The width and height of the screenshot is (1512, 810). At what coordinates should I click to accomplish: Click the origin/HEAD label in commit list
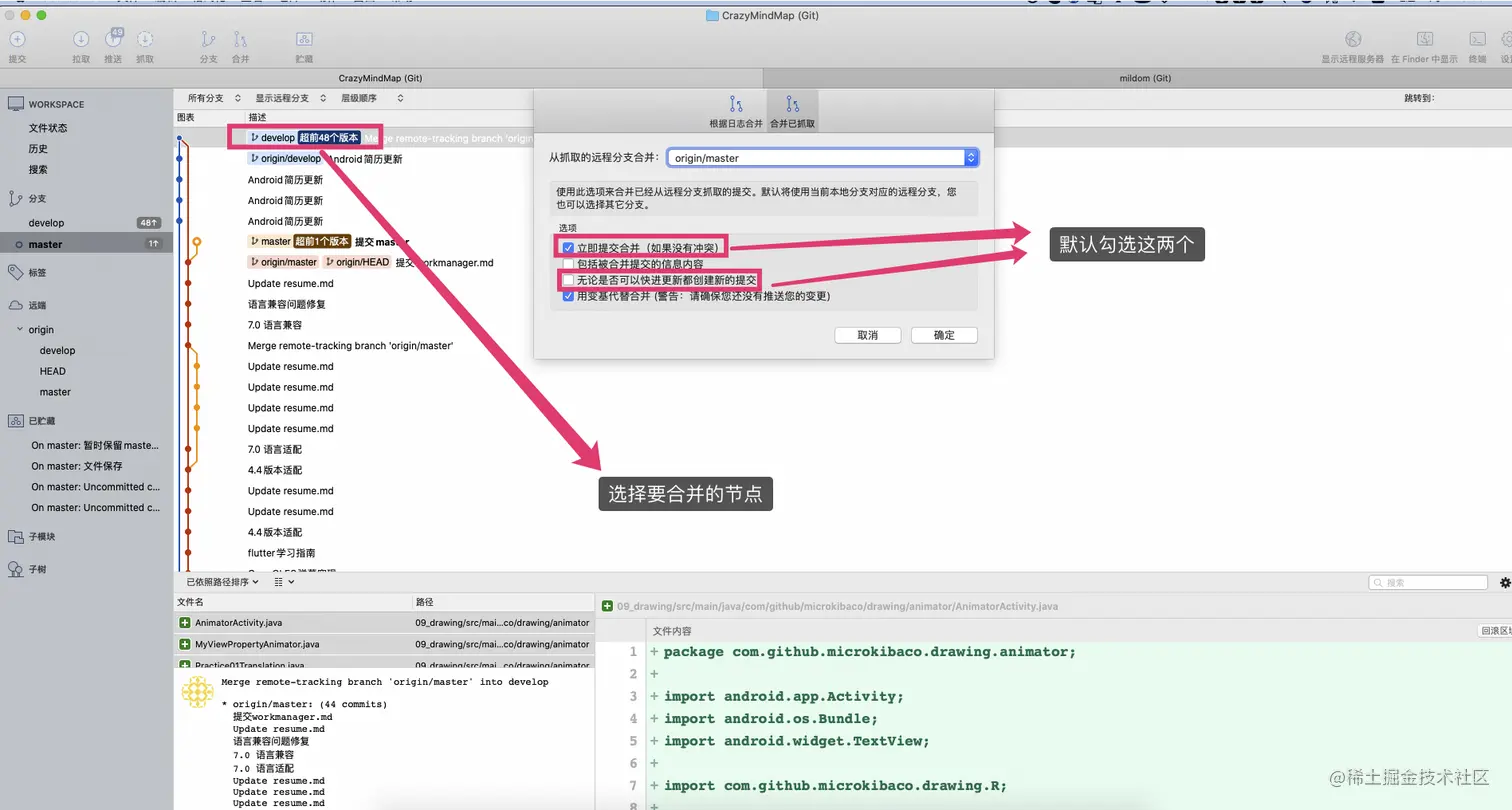357,262
